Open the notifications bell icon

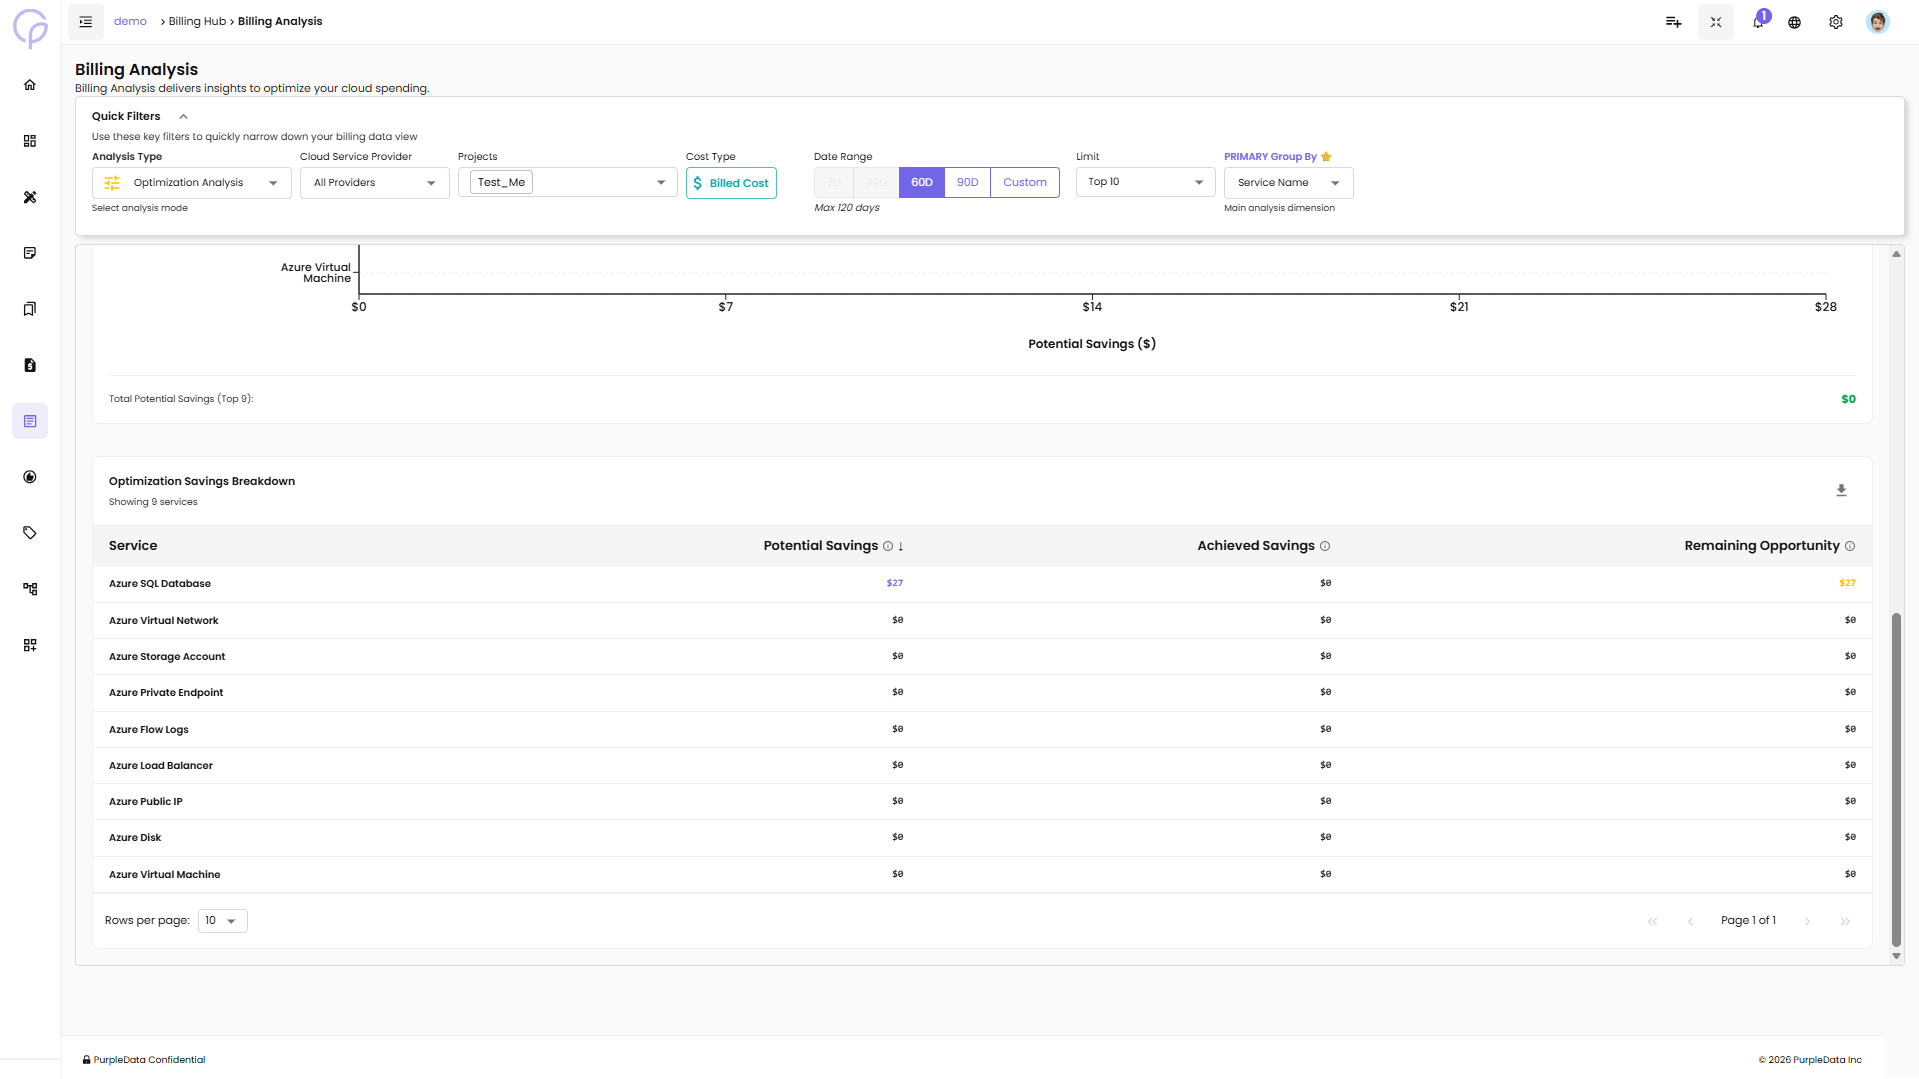(x=1758, y=22)
